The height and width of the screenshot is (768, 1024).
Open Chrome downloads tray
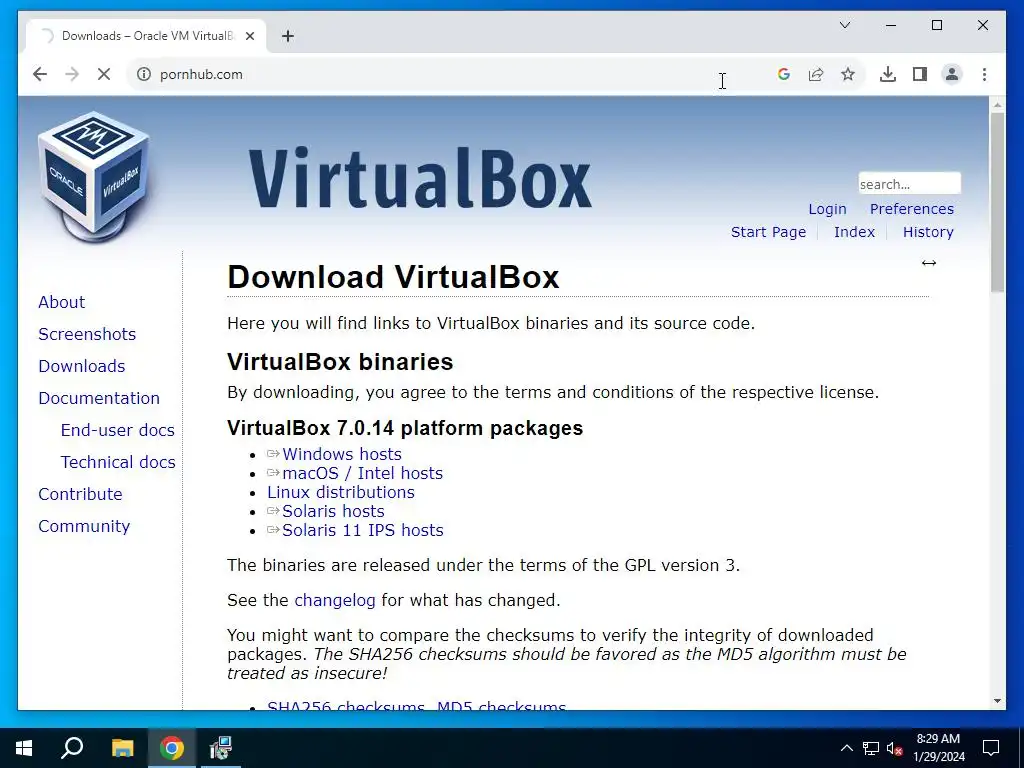coord(888,74)
